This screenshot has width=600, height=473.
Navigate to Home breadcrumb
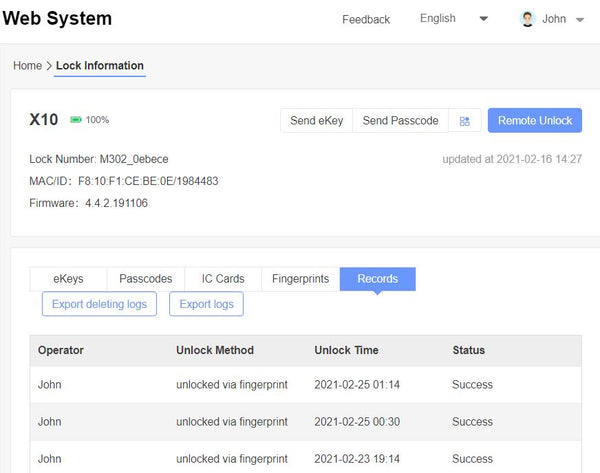pos(28,66)
